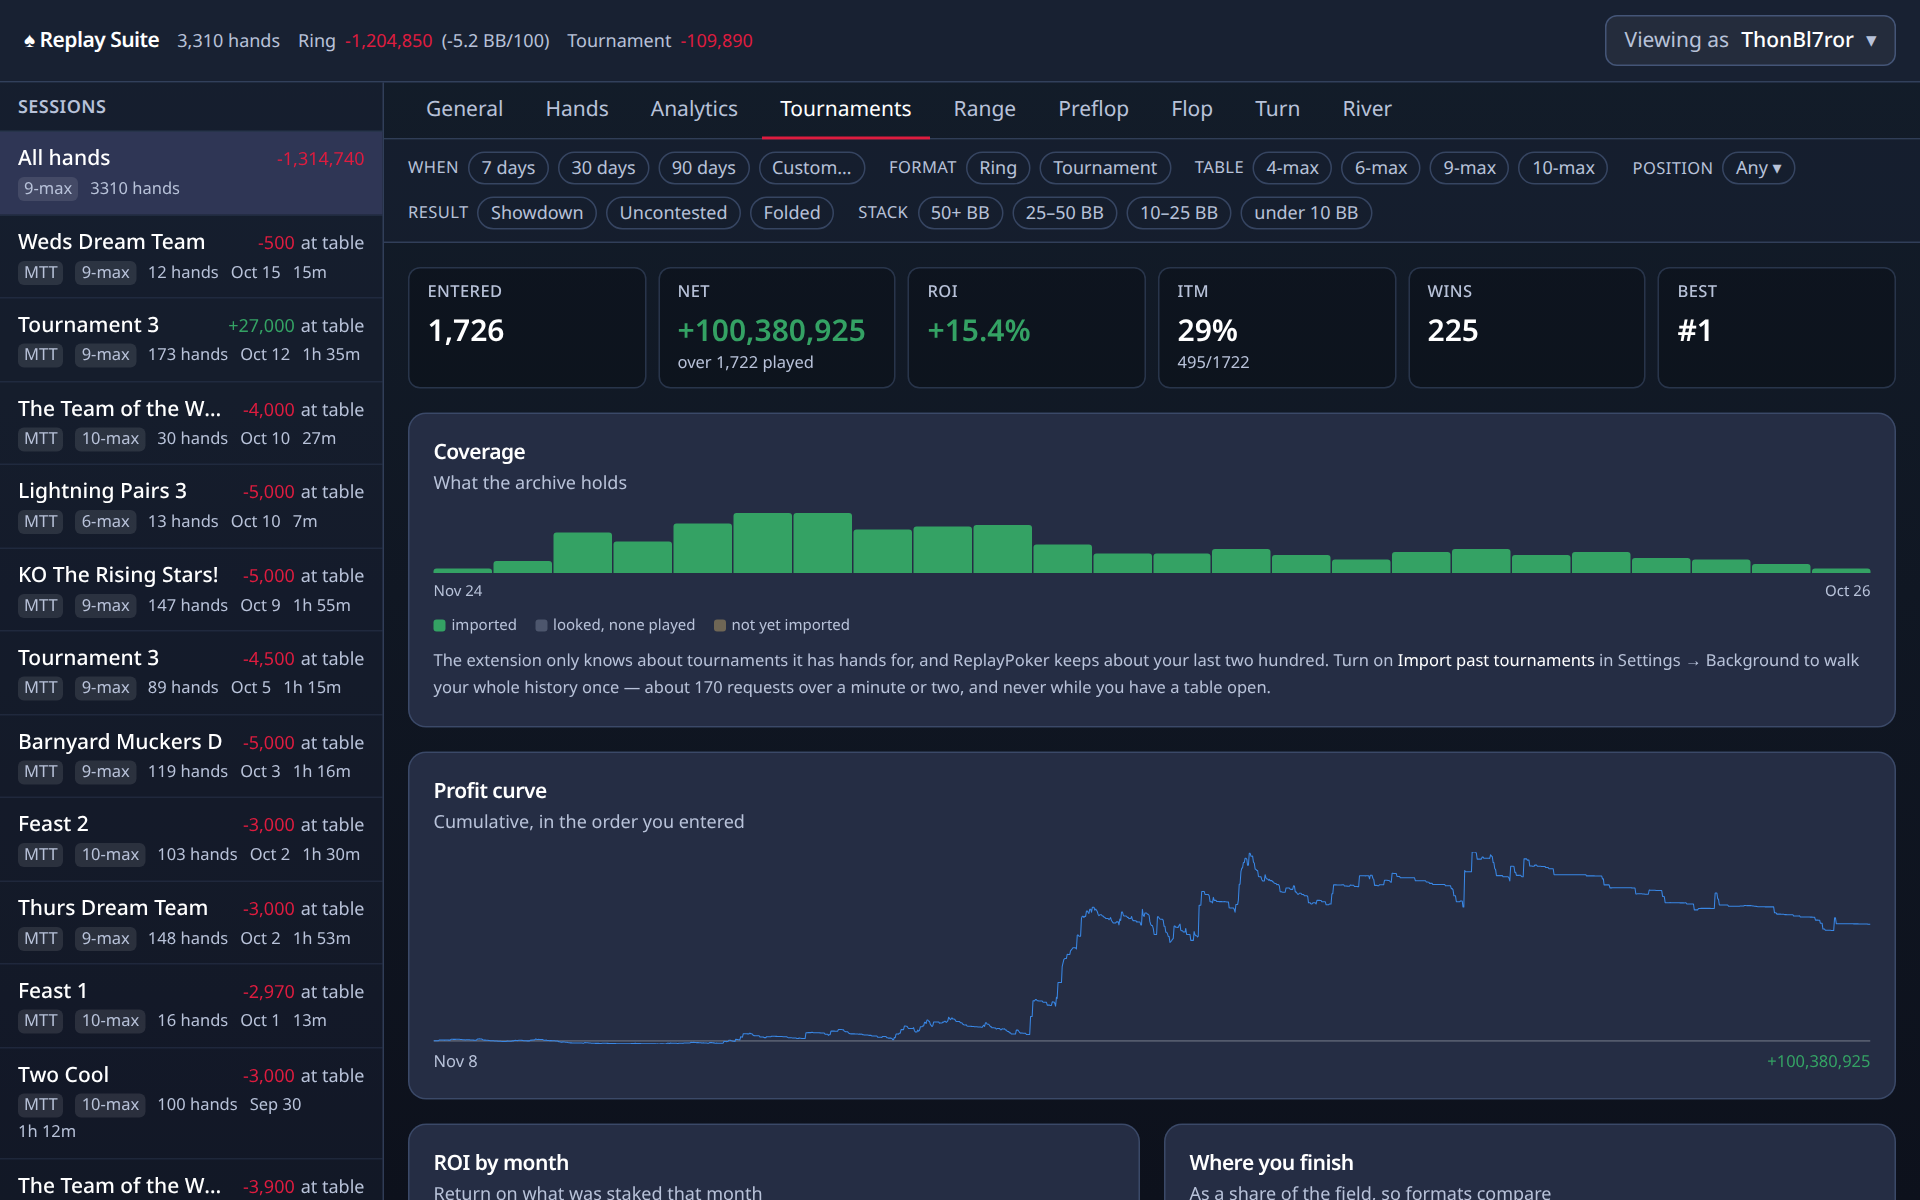Viewport: 1920px width, 1200px height.
Task: Switch to the Hands tab
Action: [x=576, y=109]
